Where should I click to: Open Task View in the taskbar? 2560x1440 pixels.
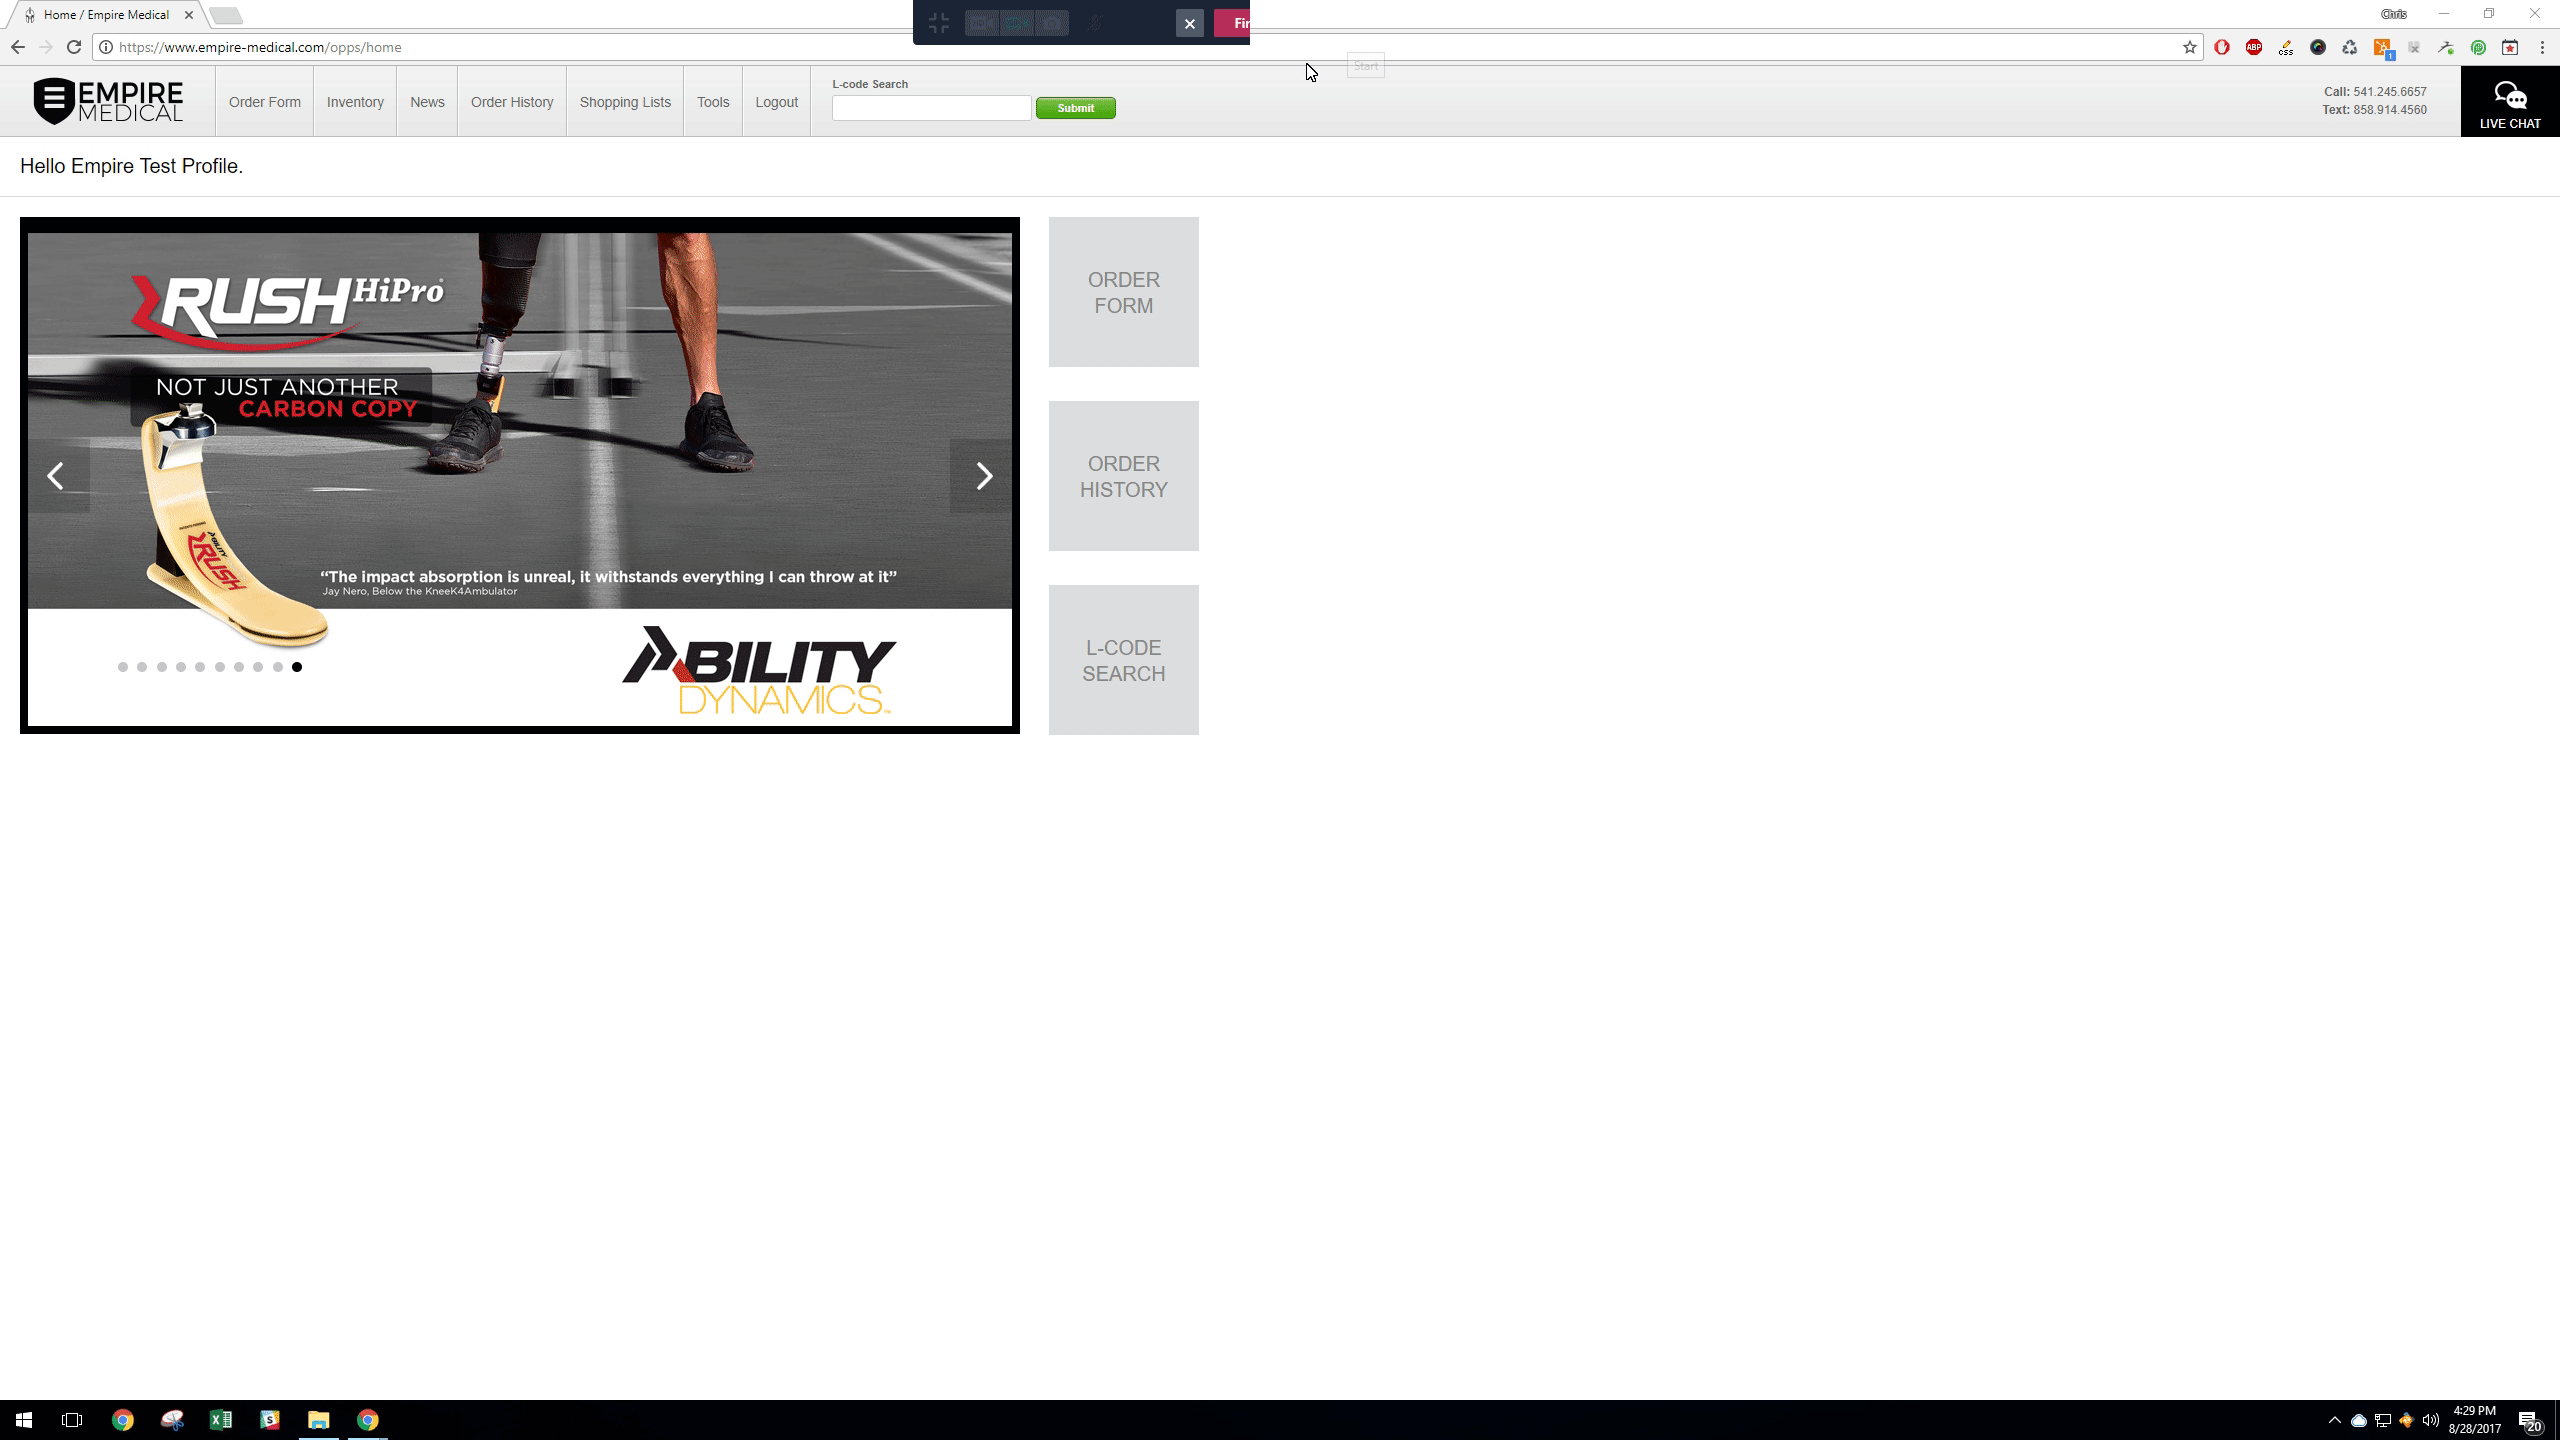coord(72,1420)
